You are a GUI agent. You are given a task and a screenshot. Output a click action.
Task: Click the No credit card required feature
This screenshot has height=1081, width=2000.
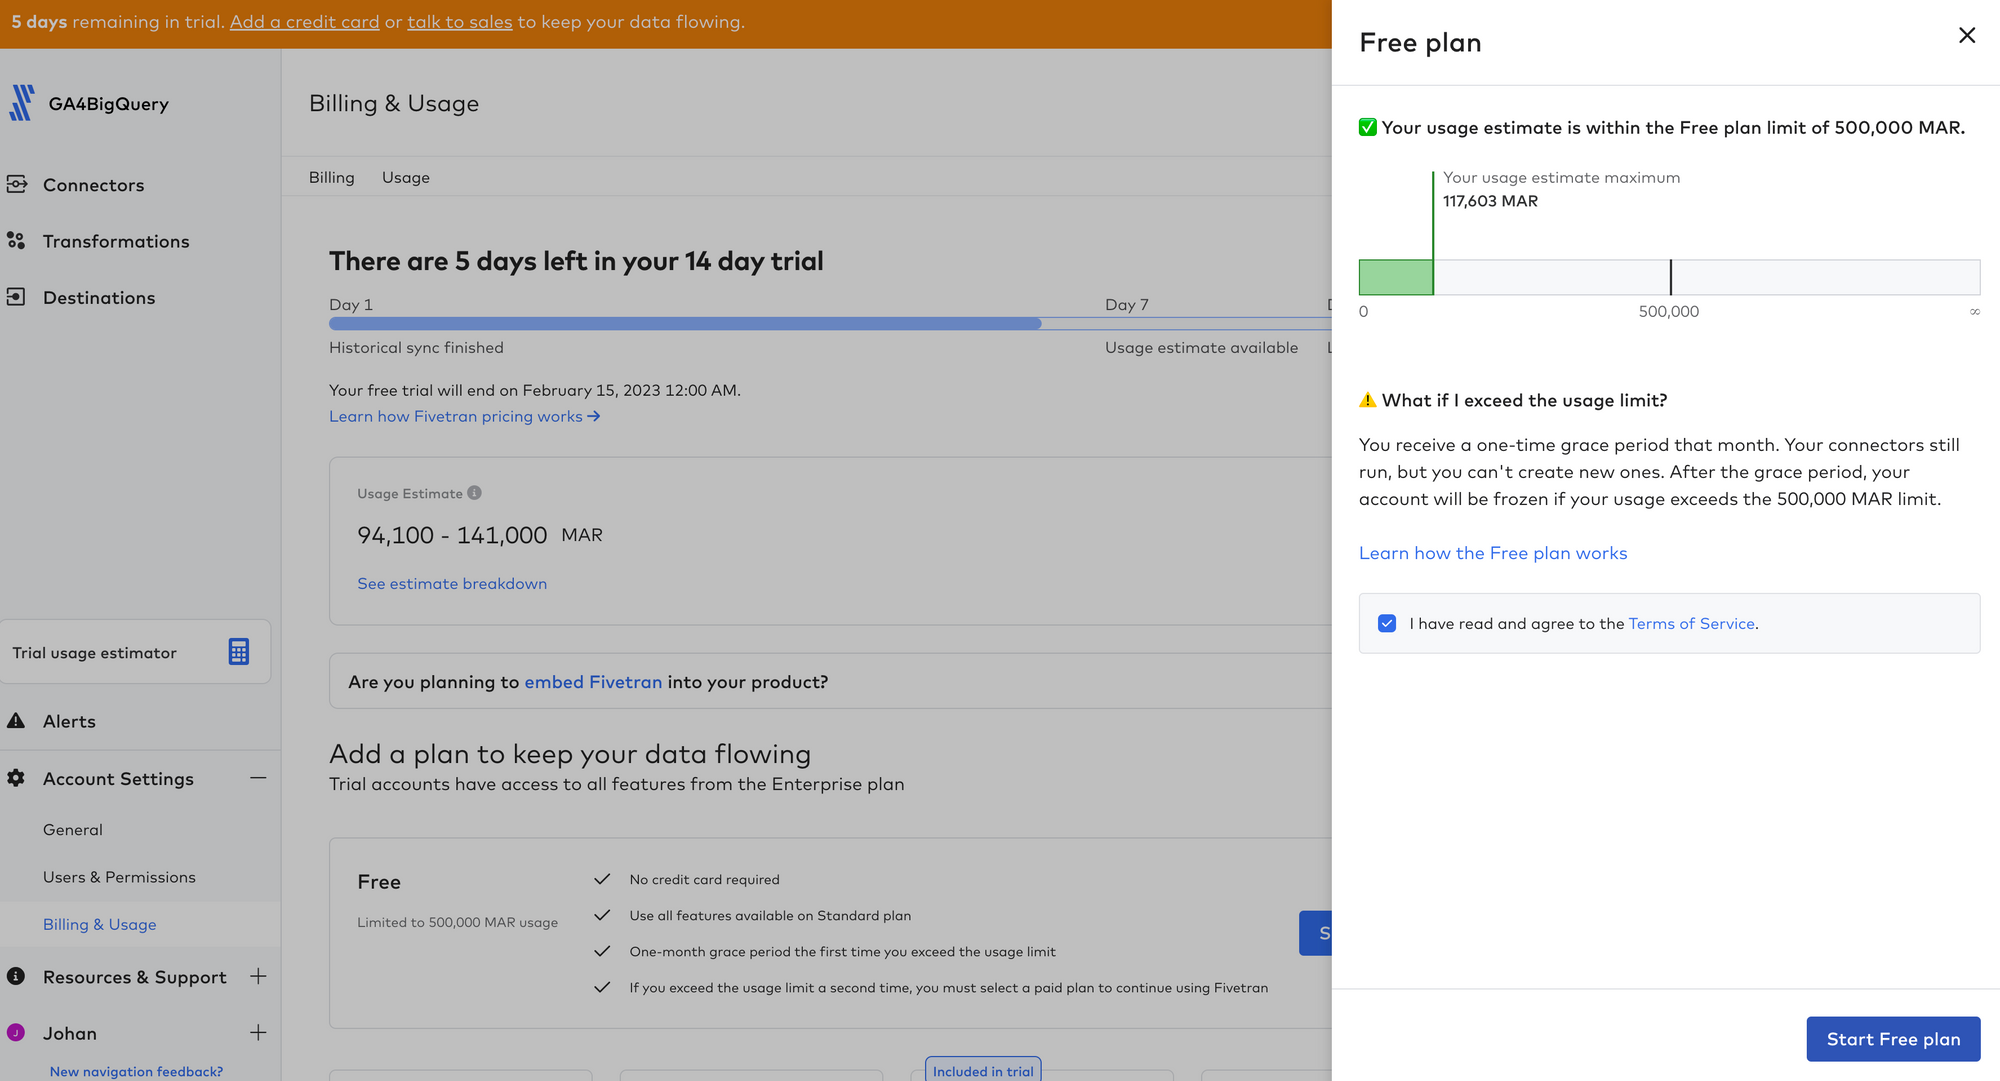coord(704,879)
